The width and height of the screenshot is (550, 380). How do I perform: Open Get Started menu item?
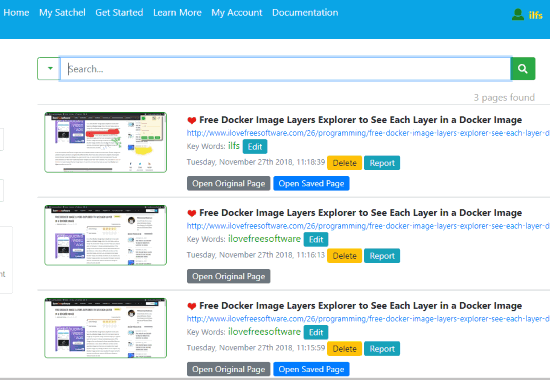pos(119,13)
